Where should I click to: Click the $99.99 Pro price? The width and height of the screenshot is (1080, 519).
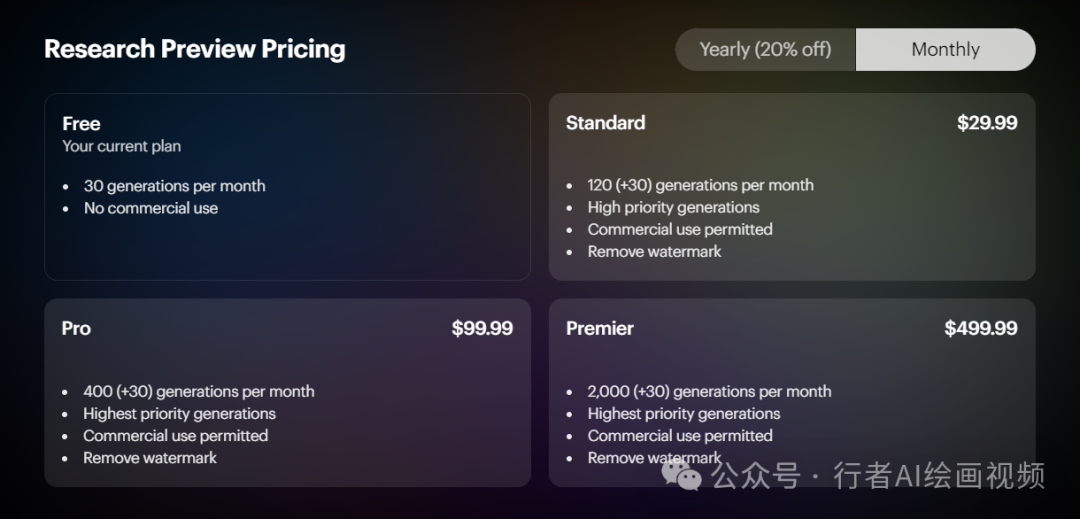(482, 328)
